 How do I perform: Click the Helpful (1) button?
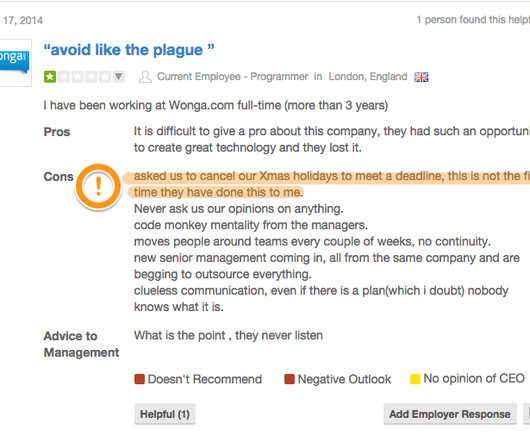(165, 414)
